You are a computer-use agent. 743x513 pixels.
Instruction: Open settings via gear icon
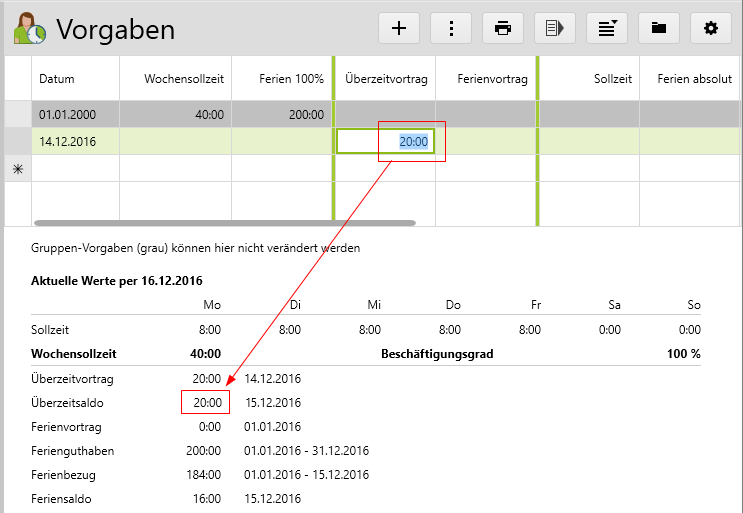click(711, 28)
